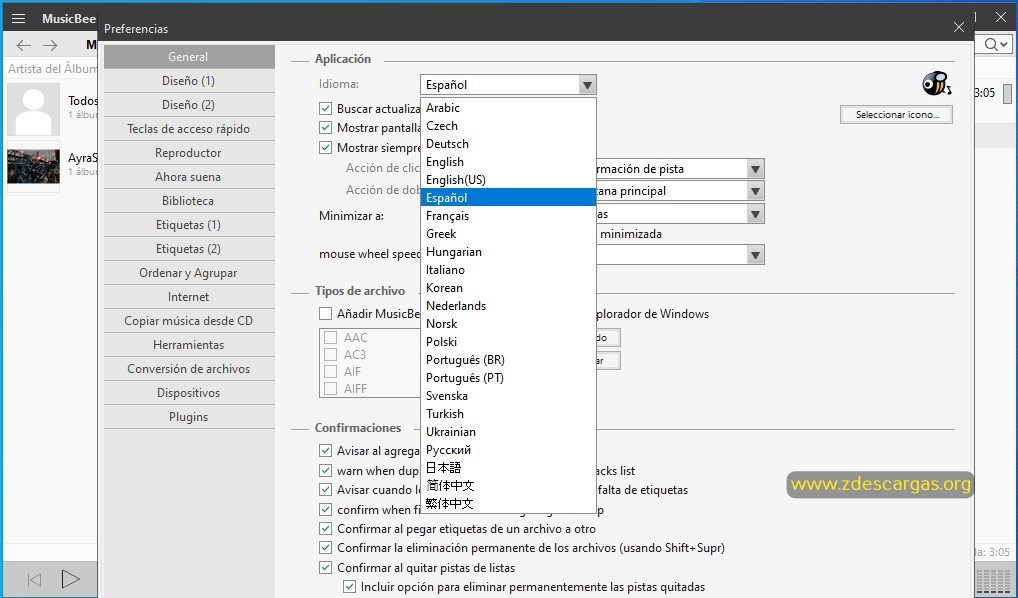Open the información de pista dropdown
Viewport: 1018px width, 598px height.
754,169
